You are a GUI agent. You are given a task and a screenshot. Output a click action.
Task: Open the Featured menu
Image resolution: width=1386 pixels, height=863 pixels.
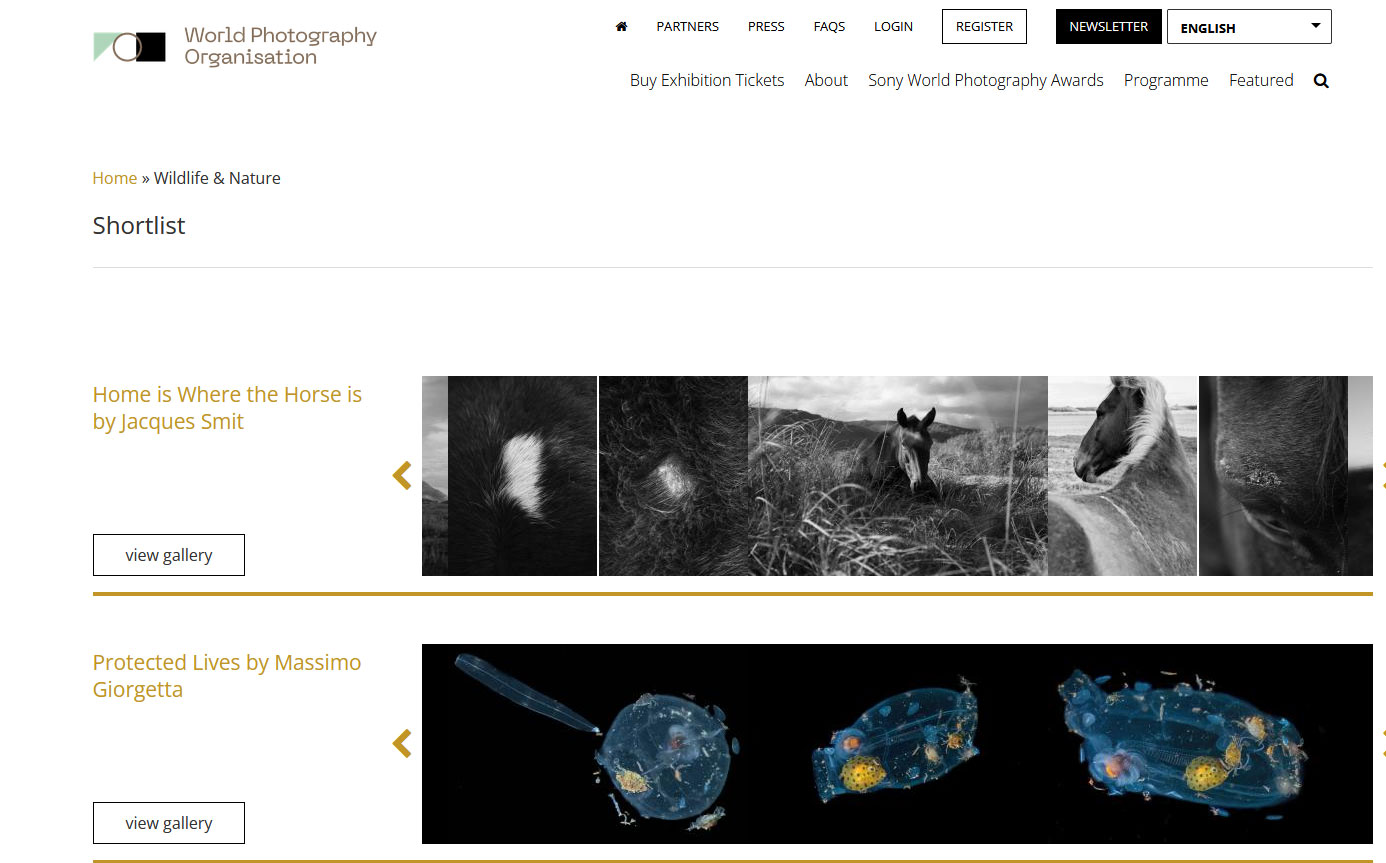point(1261,80)
